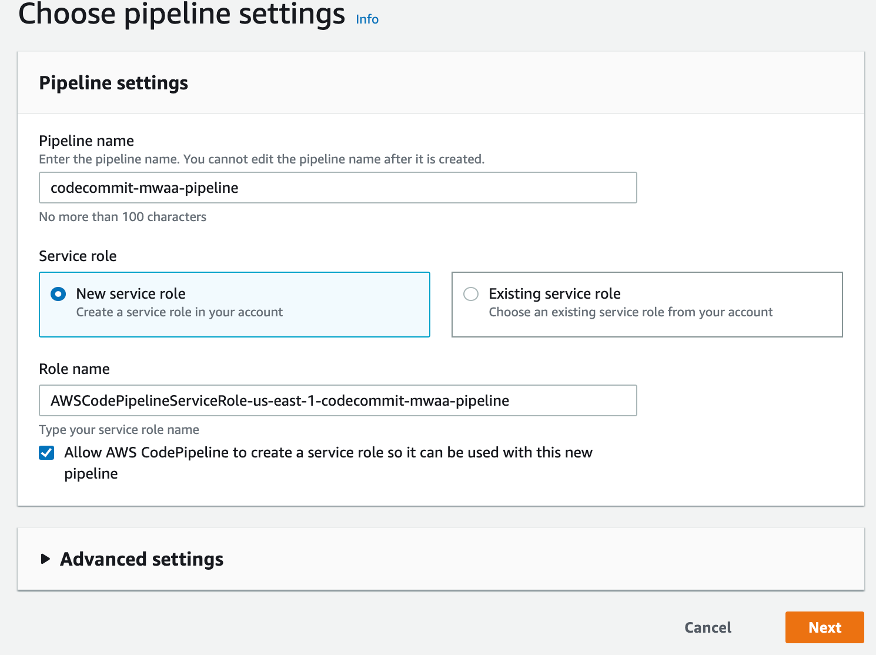The width and height of the screenshot is (877, 656).
Task: Select the New service role radio button
Action: tap(59, 294)
